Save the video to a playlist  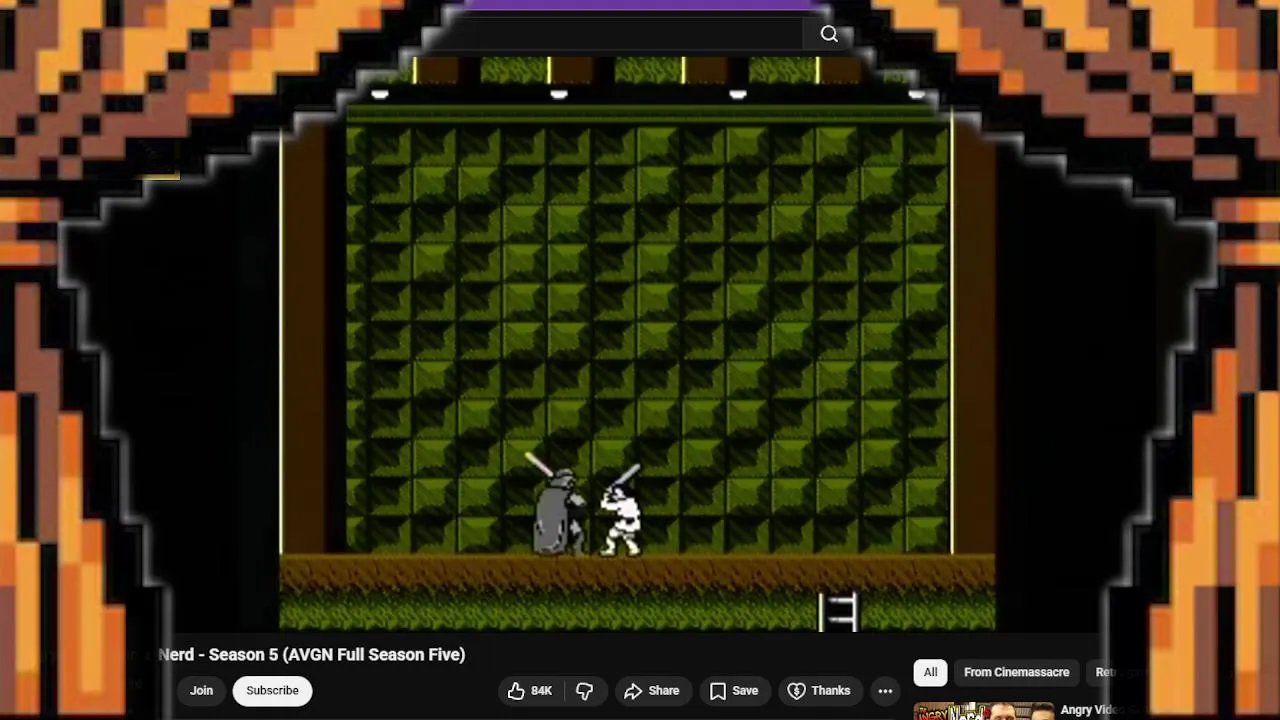(734, 691)
